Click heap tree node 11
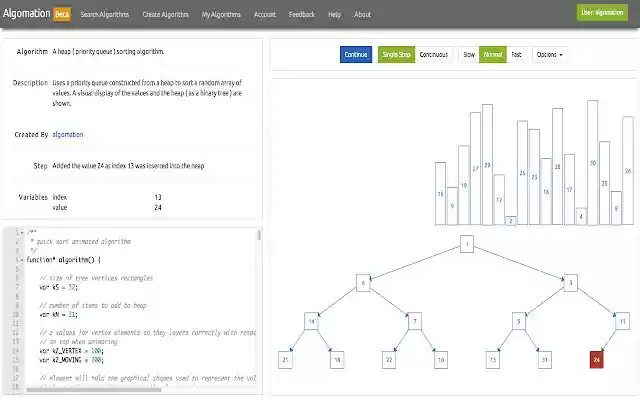 pyautogui.click(x=622, y=321)
